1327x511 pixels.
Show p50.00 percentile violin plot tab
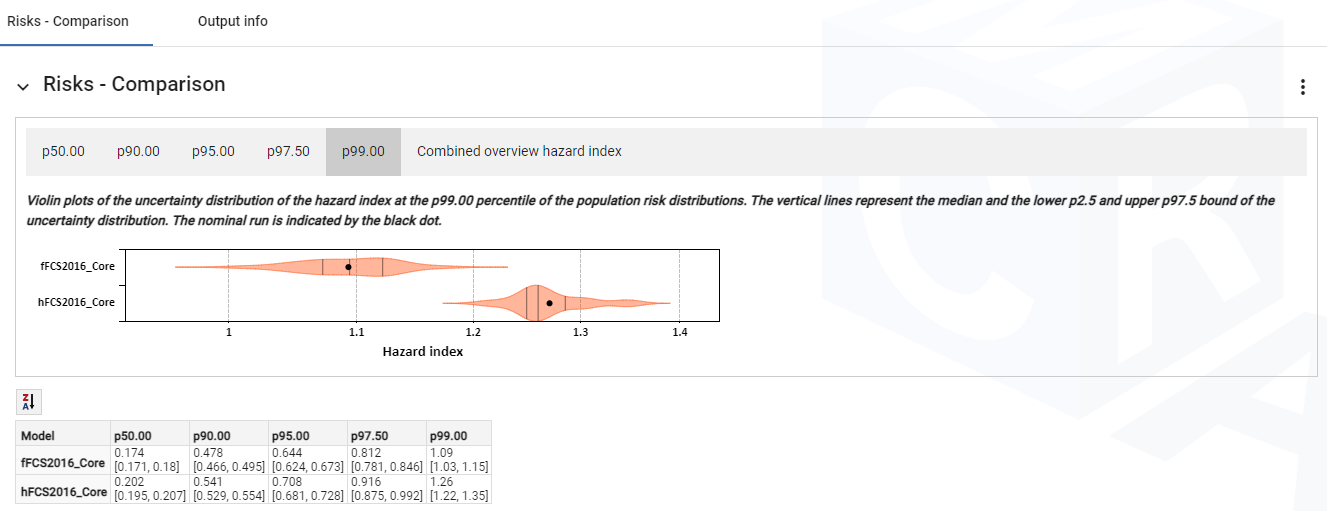(63, 152)
